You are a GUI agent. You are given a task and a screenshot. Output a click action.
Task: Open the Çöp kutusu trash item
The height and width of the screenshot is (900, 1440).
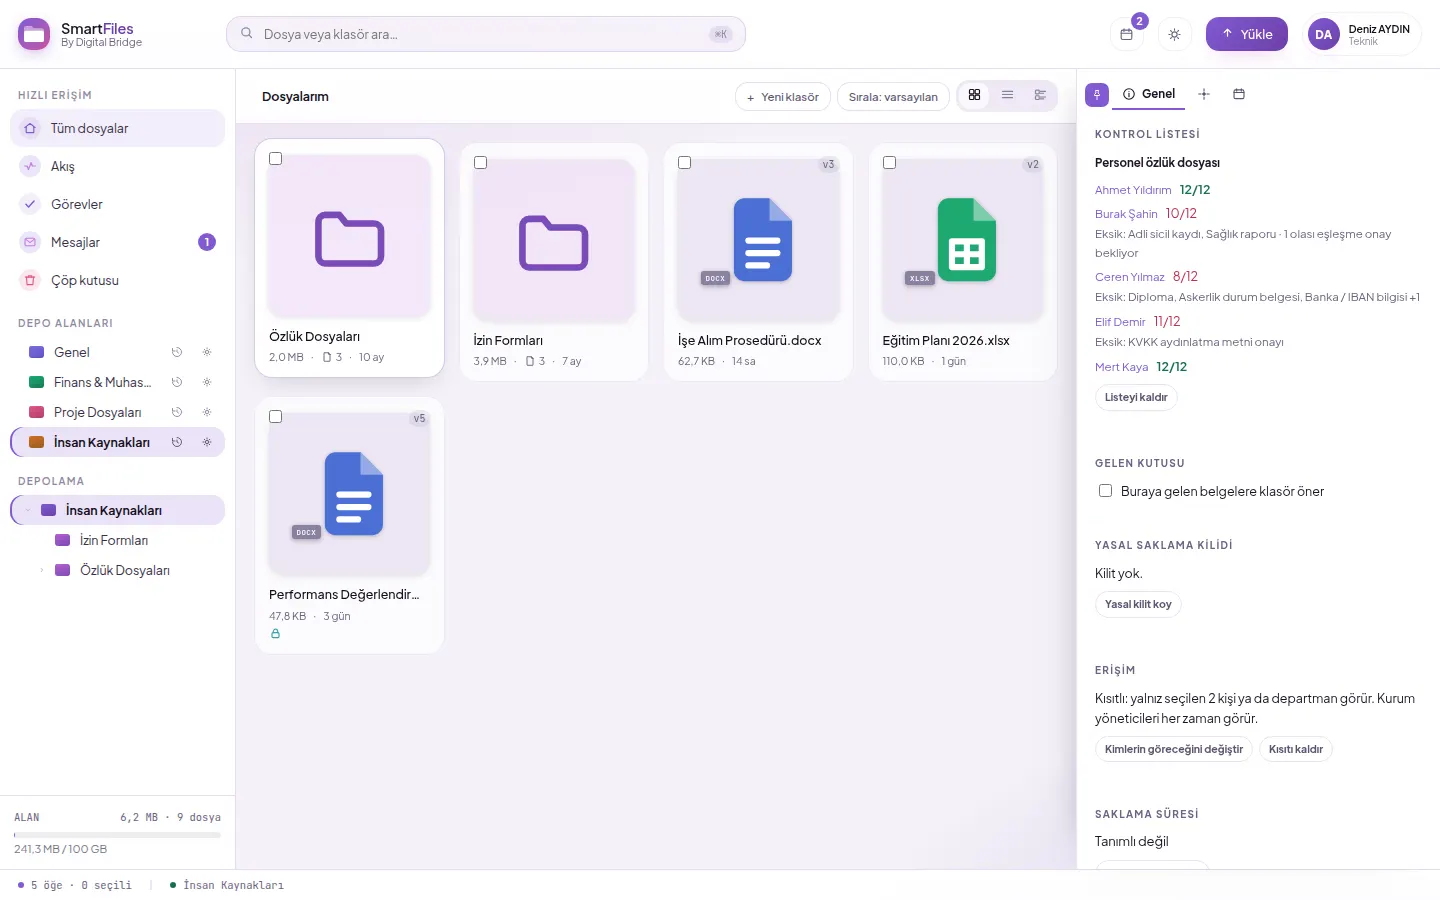tap(117, 280)
